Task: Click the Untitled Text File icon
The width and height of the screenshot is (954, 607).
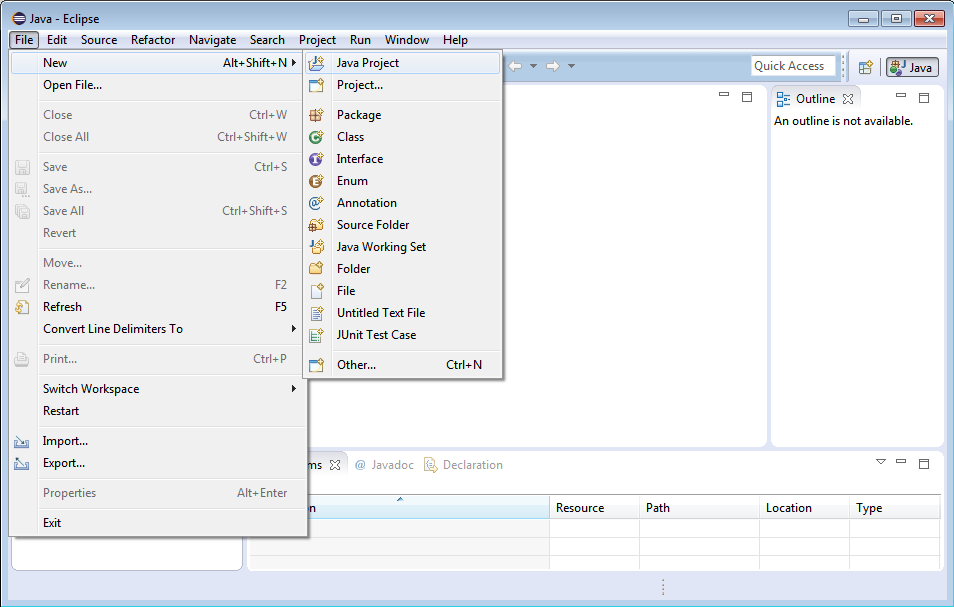Action: pos(316,313)
